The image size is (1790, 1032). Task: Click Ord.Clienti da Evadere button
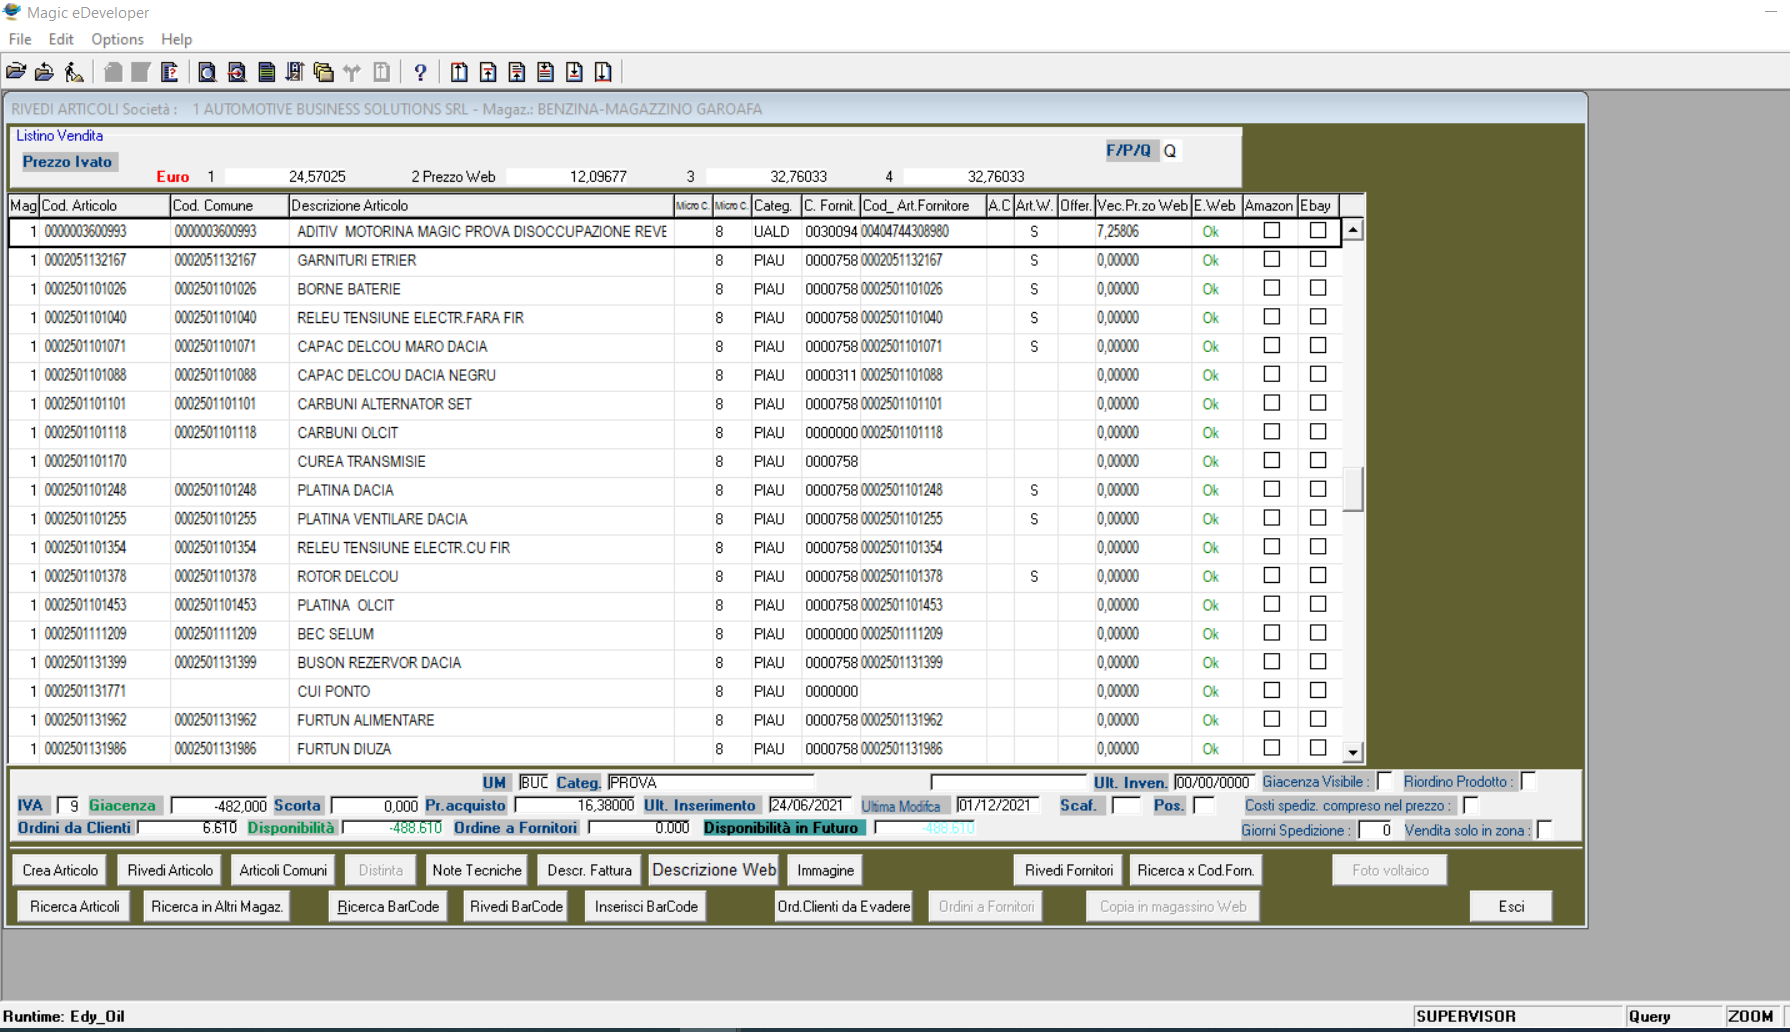coord(844,906)
